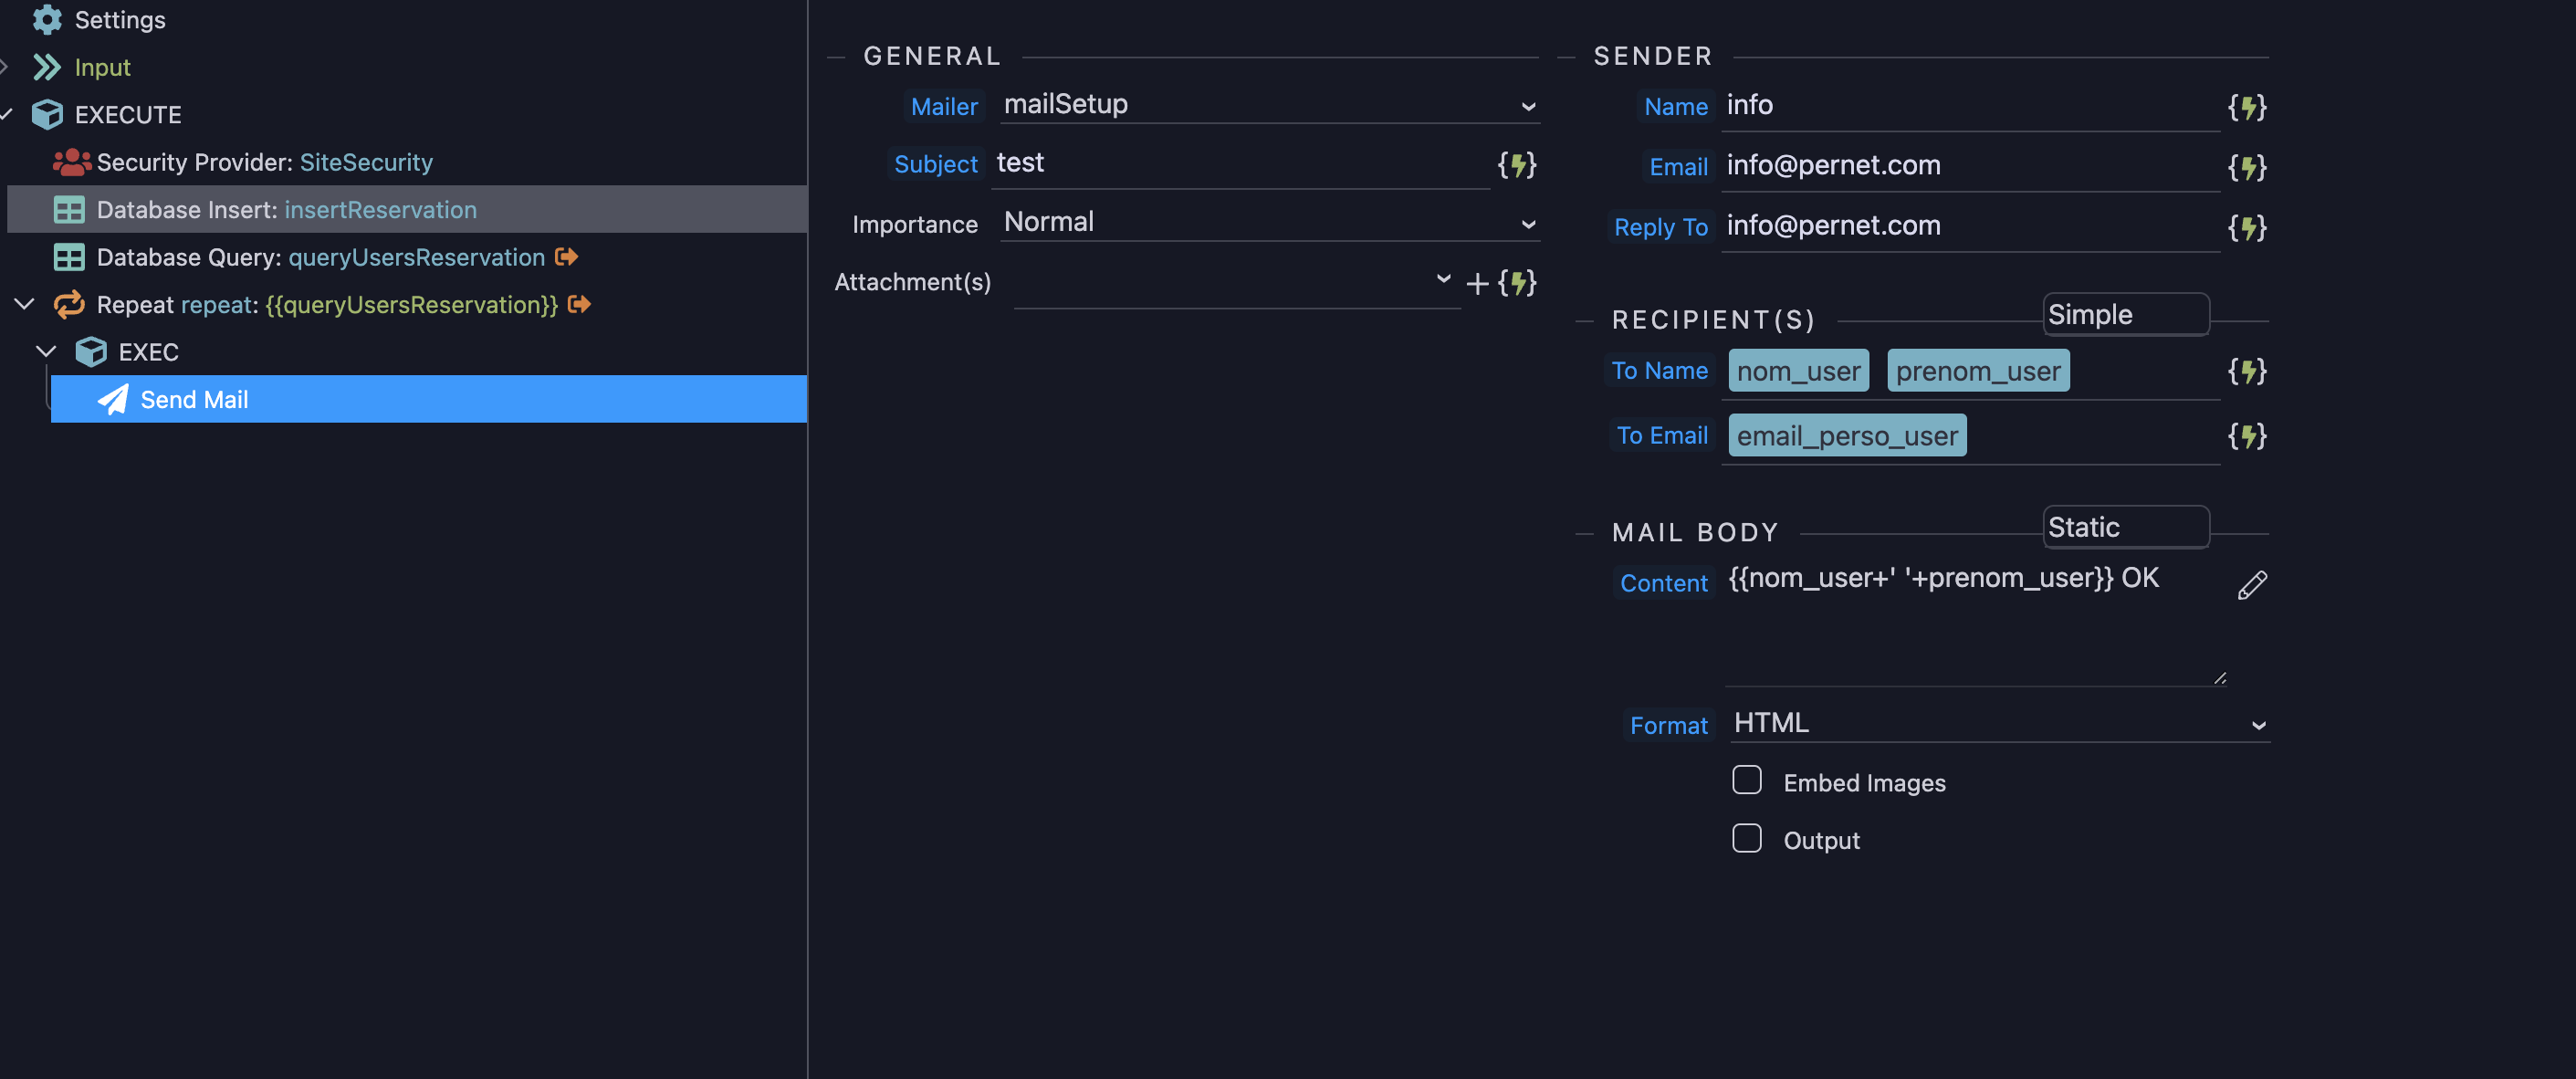The image size is (2576, 1079).
Task: Select Database Insert: insertReservation step
Action: [407, 209]
